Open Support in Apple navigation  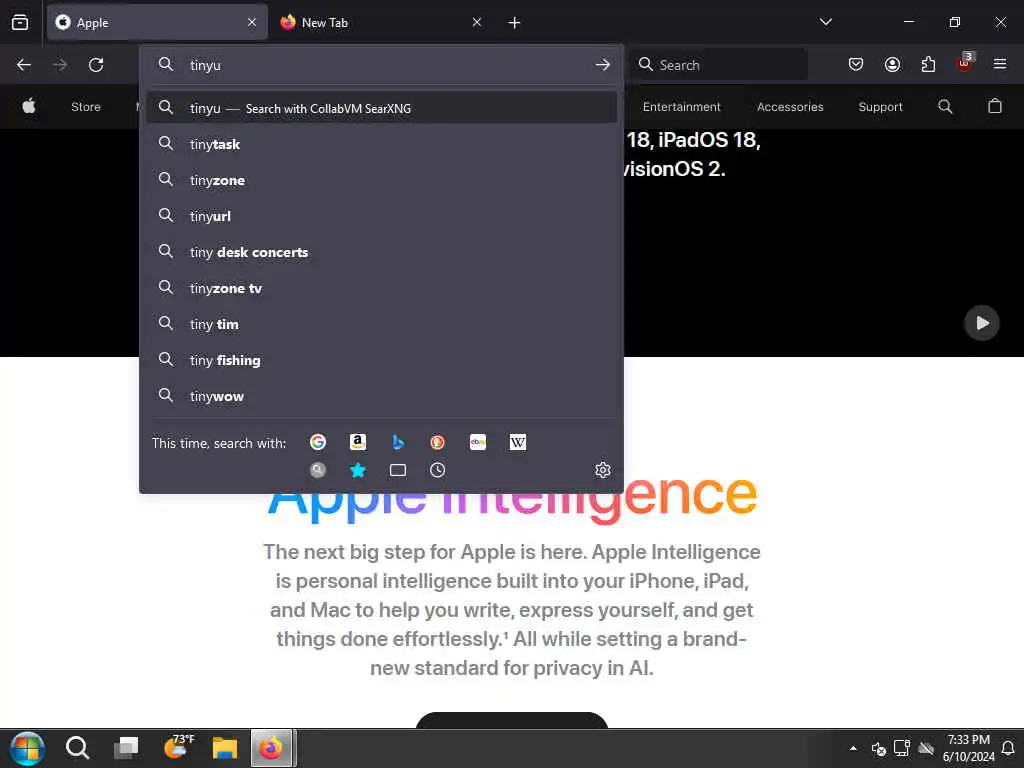coord(880,106)
